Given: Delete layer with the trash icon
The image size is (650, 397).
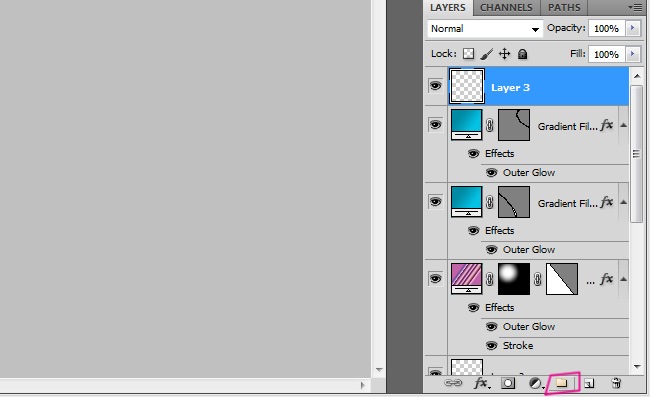Looking at the screenshot, I should (x=616, y=383).
